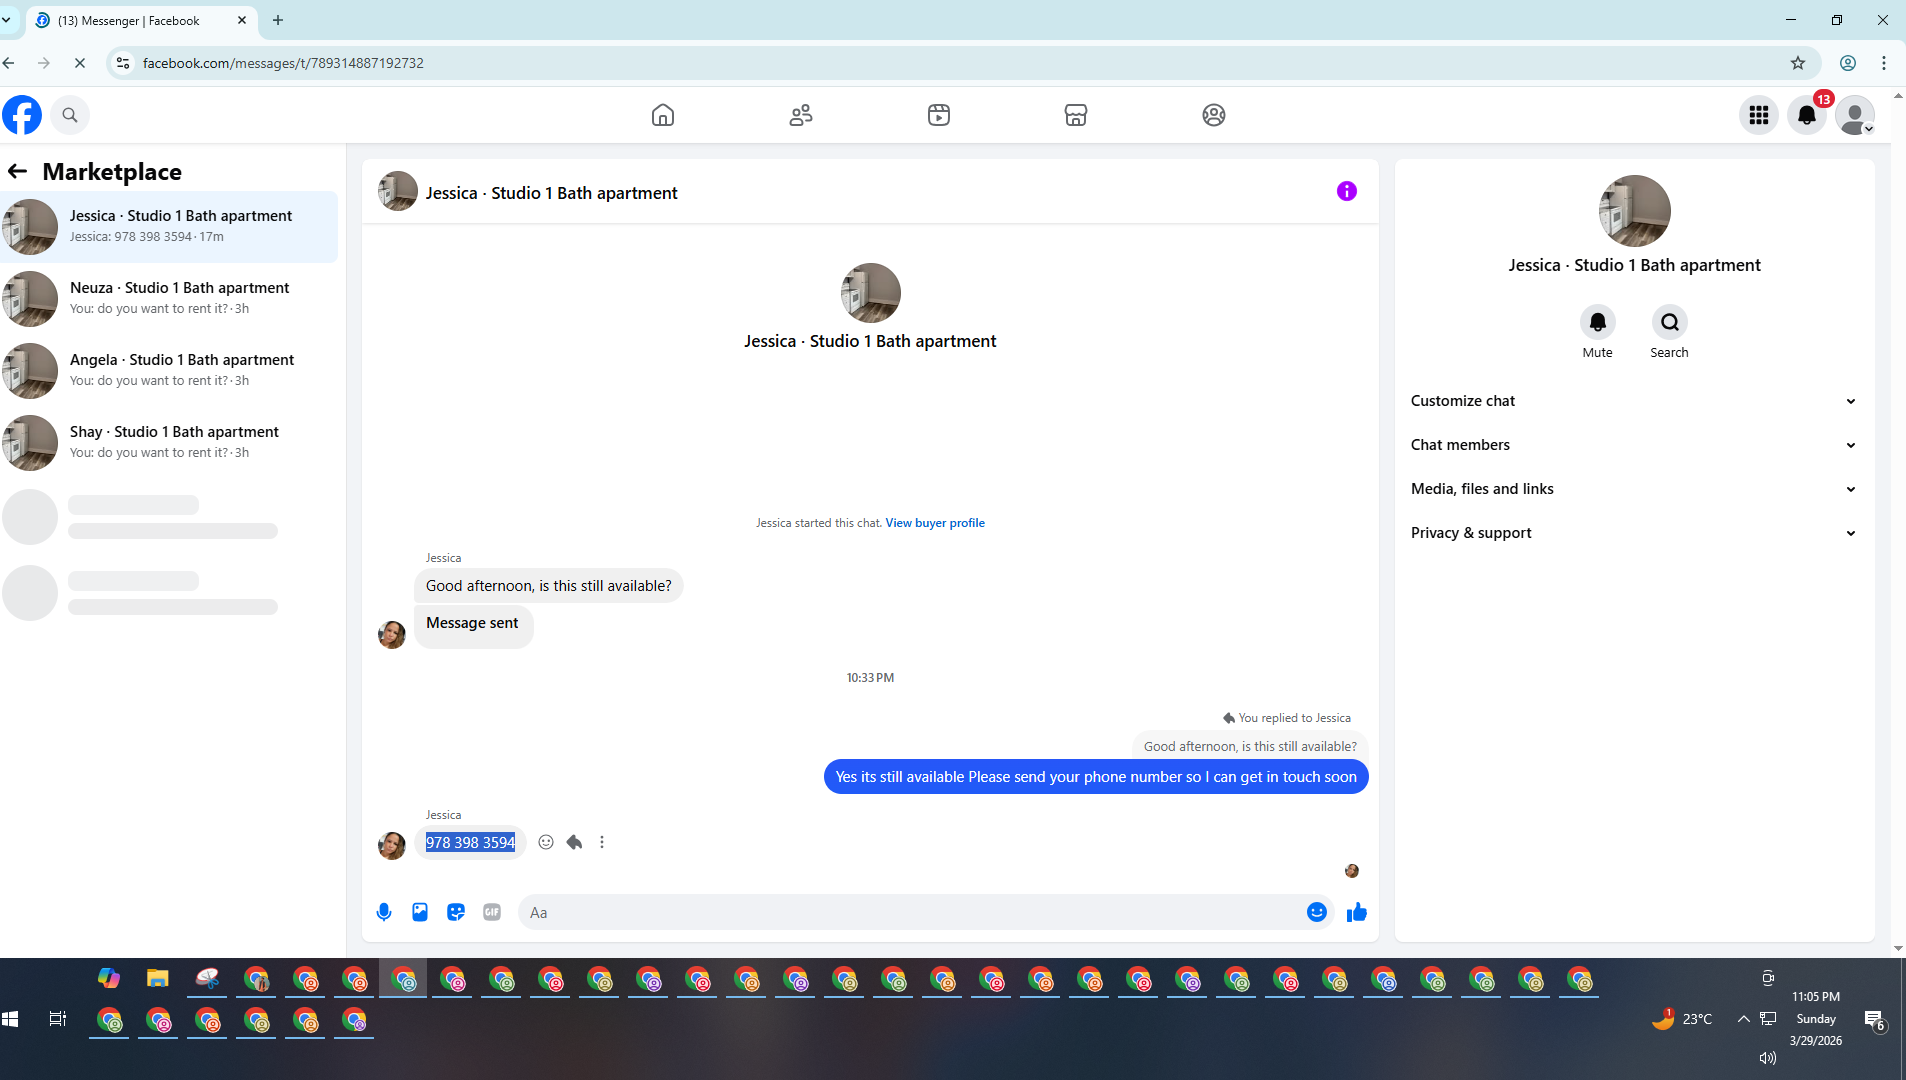Expand Chat members section

click(1634, 445)
